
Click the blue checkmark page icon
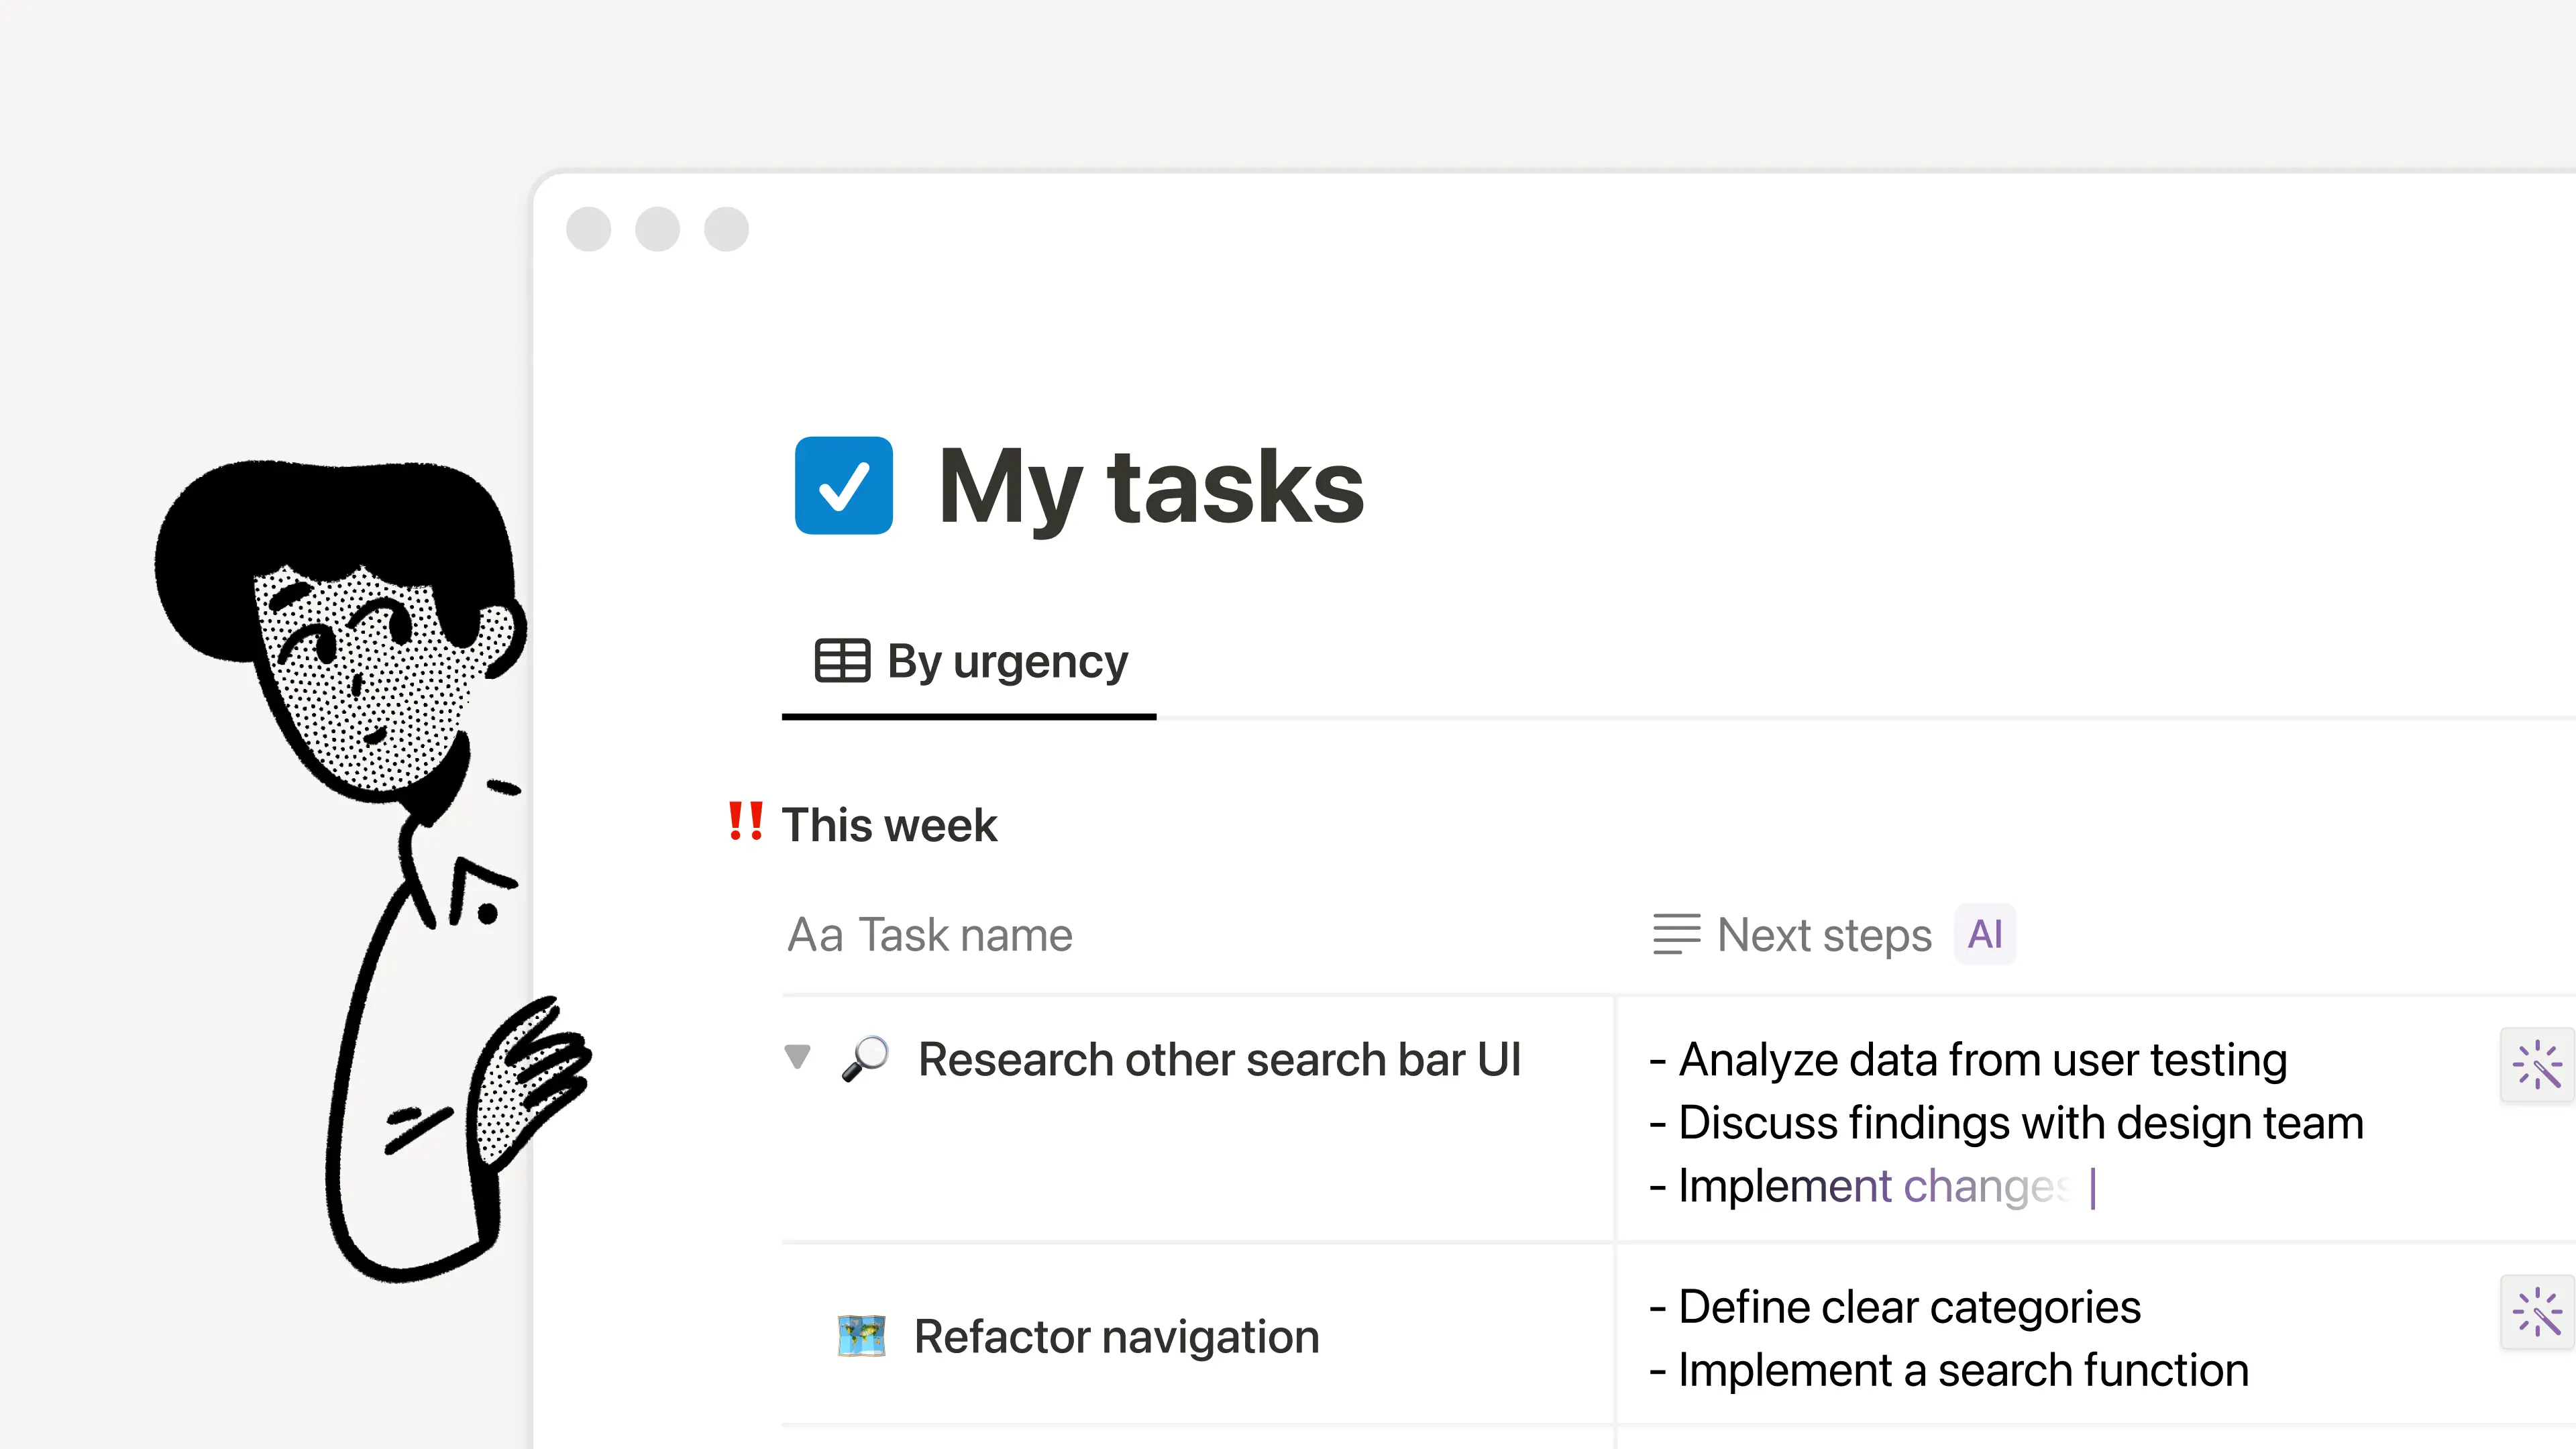pos(843,485)
